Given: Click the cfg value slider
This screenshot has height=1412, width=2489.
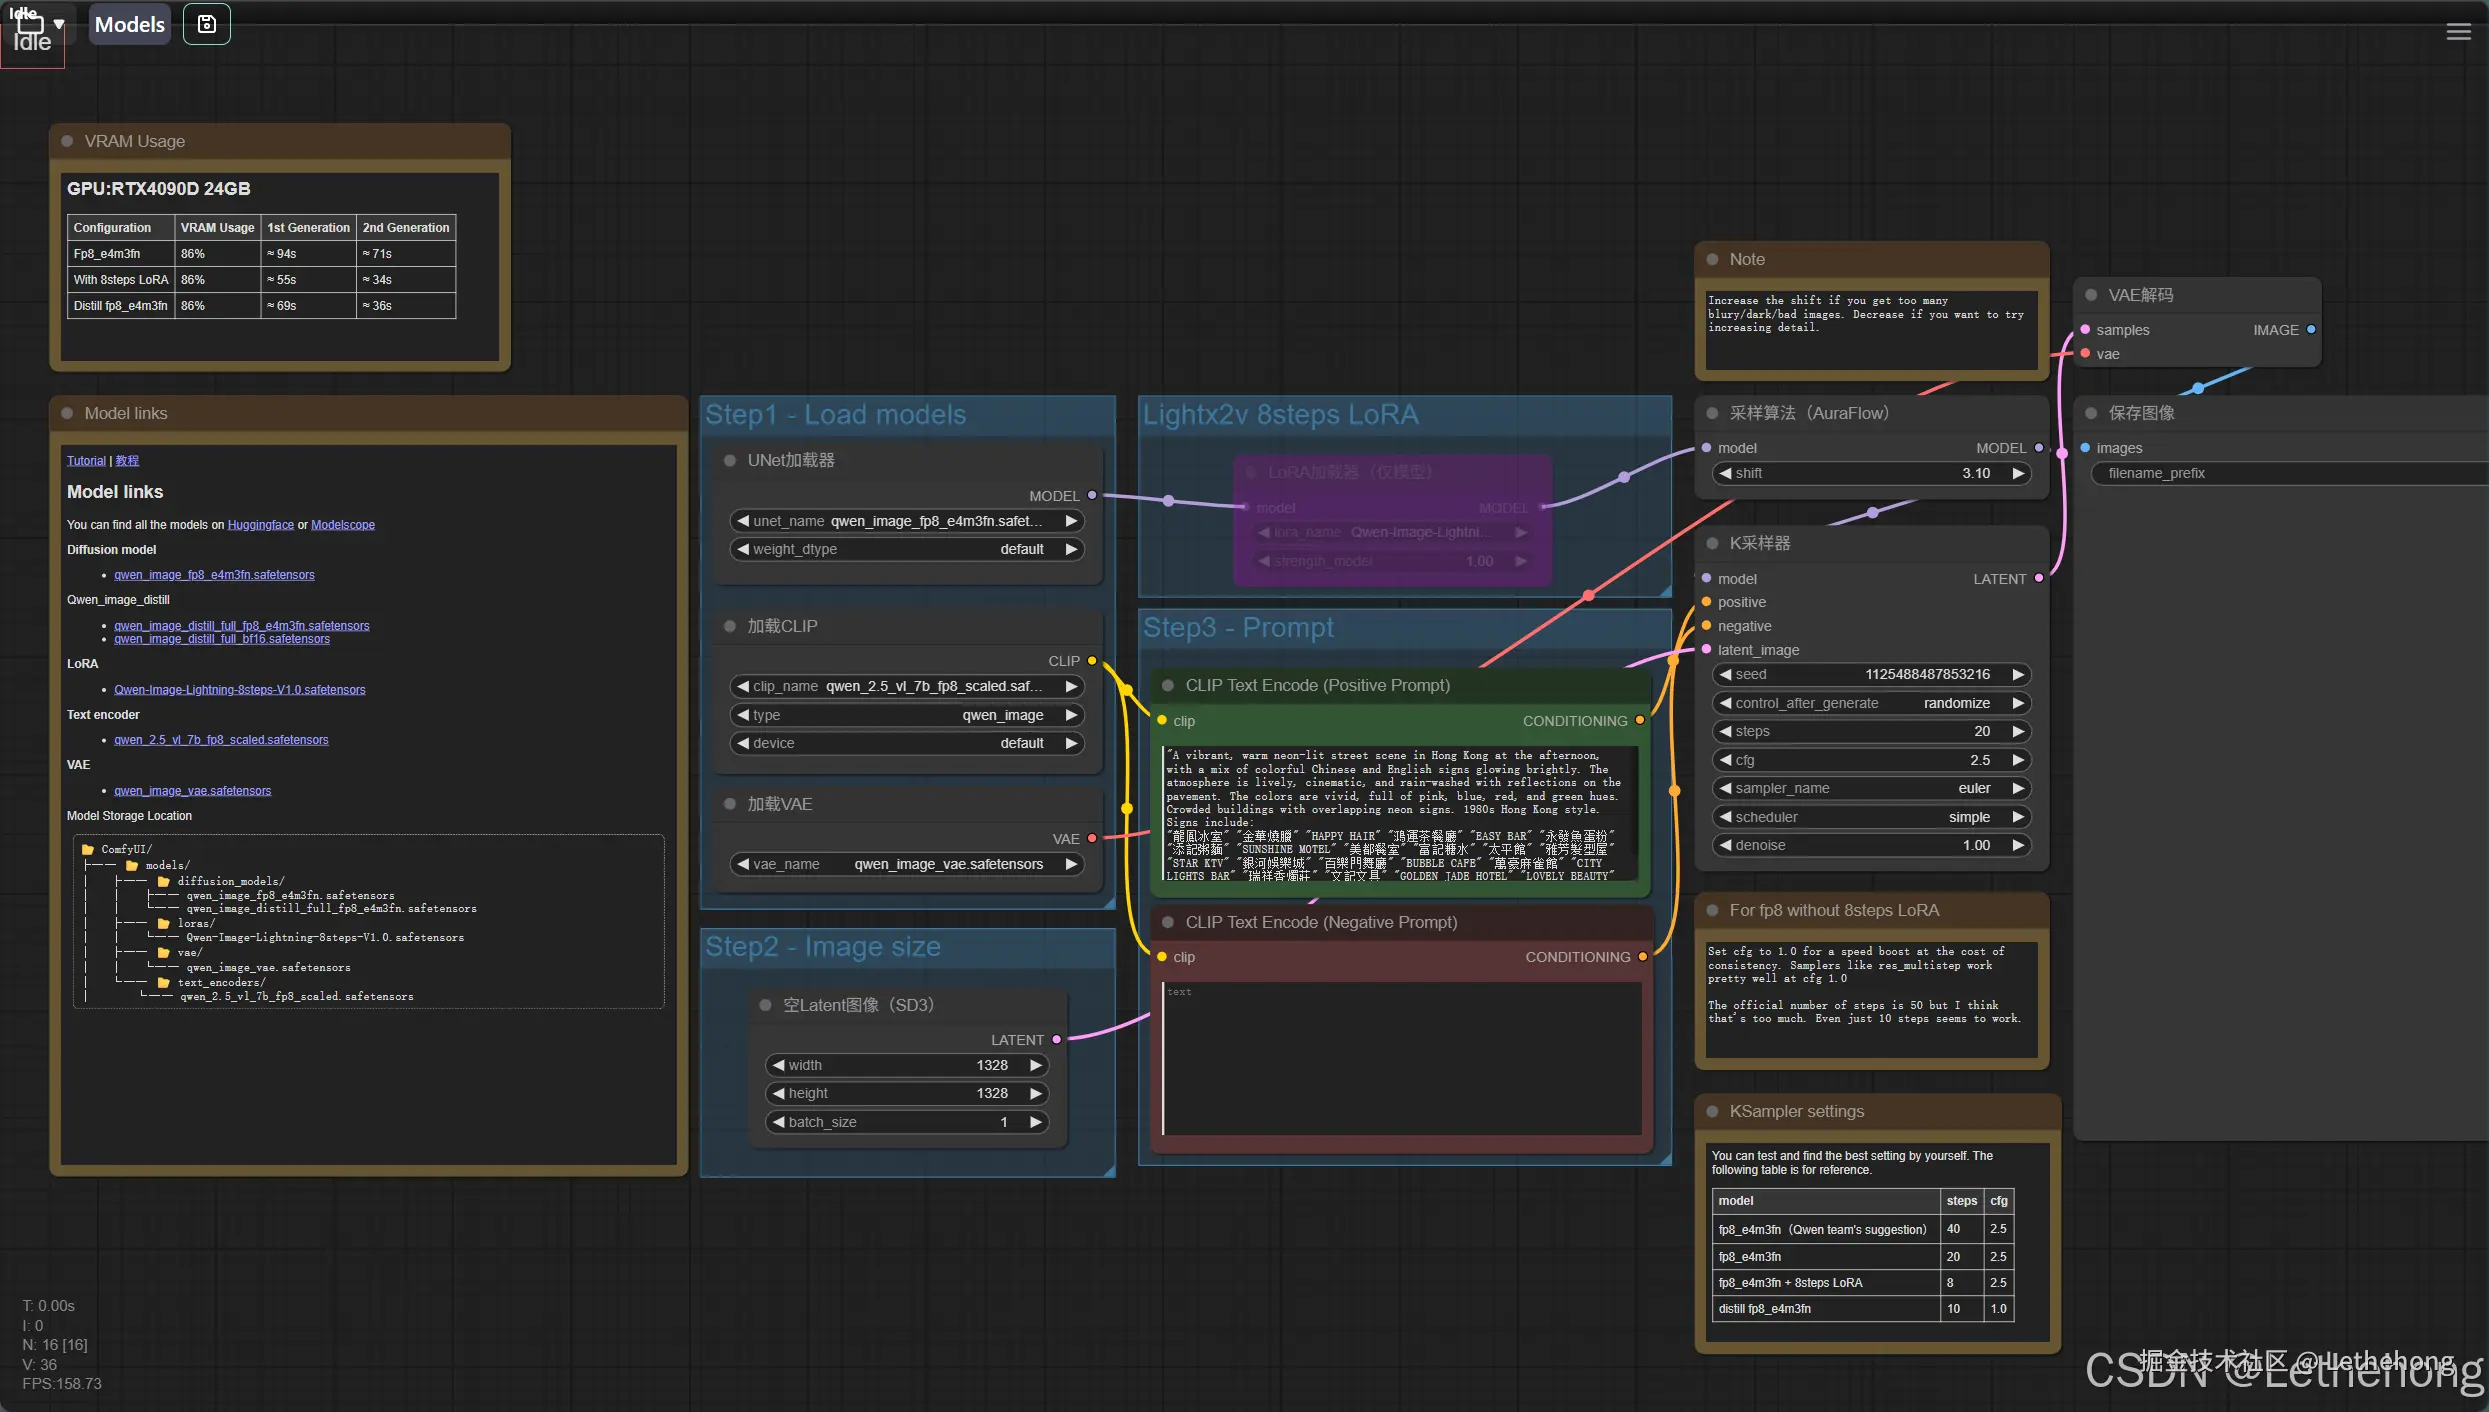Looking at the screenshot, I should pos(1871,760).
